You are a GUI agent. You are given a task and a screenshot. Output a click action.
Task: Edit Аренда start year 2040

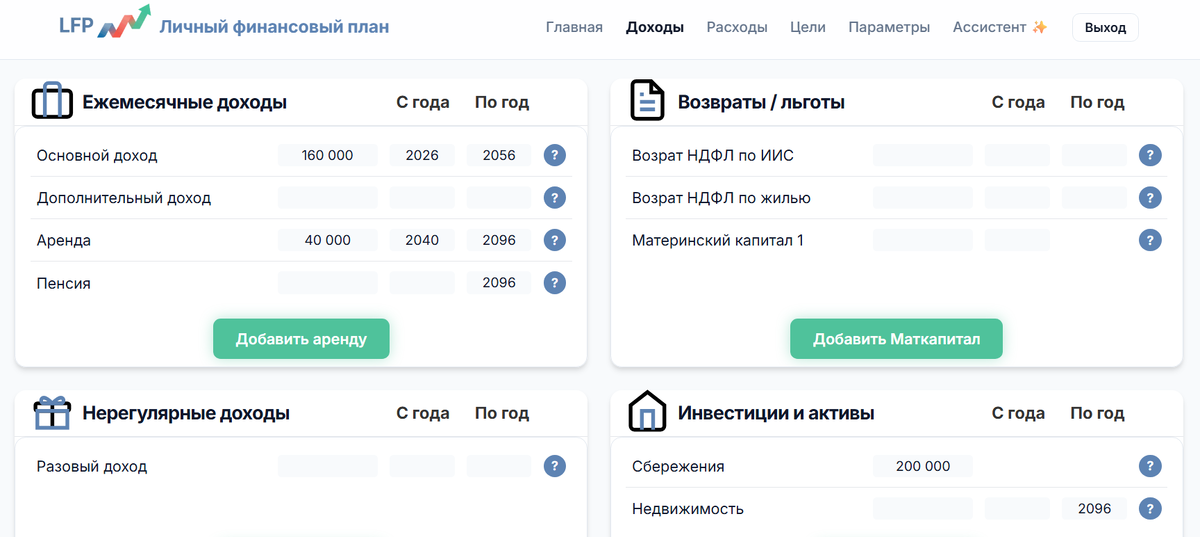click(x=422, y=240)
